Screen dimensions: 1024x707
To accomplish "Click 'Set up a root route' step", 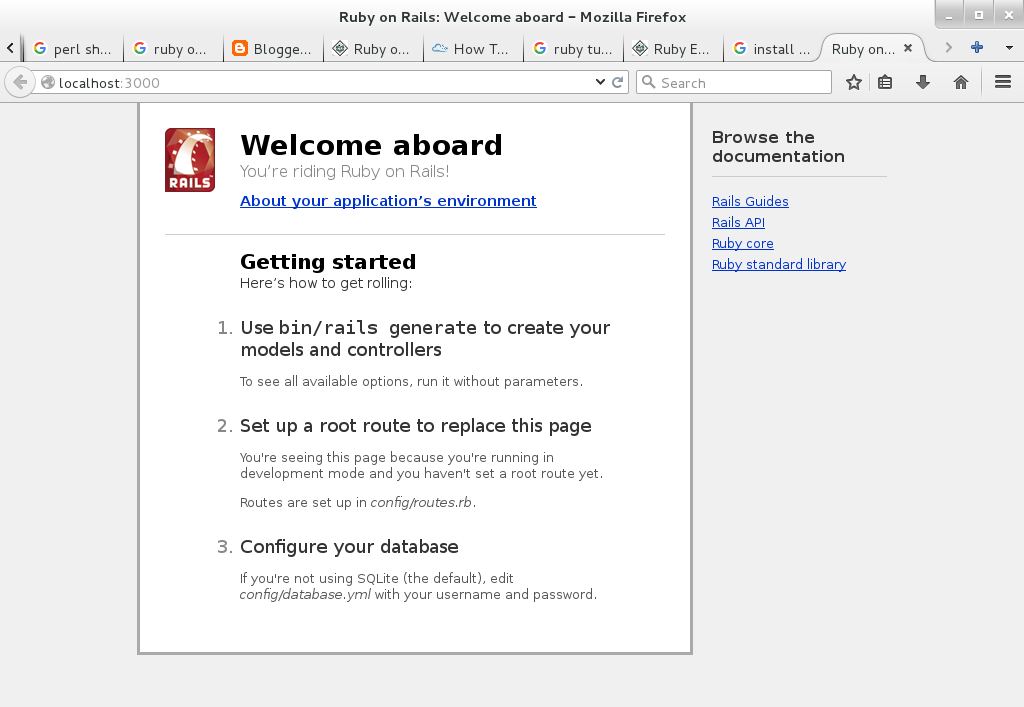I will (x=415, y=426).
